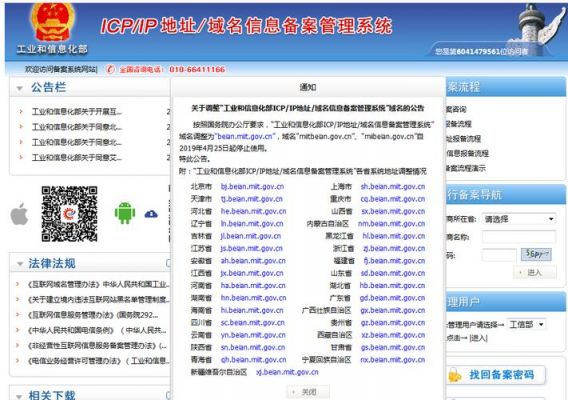Open nx.beian.miit.gov.cn Ningxia link
Viewport: 568px width, 400px height.
(x=393, y=359)
